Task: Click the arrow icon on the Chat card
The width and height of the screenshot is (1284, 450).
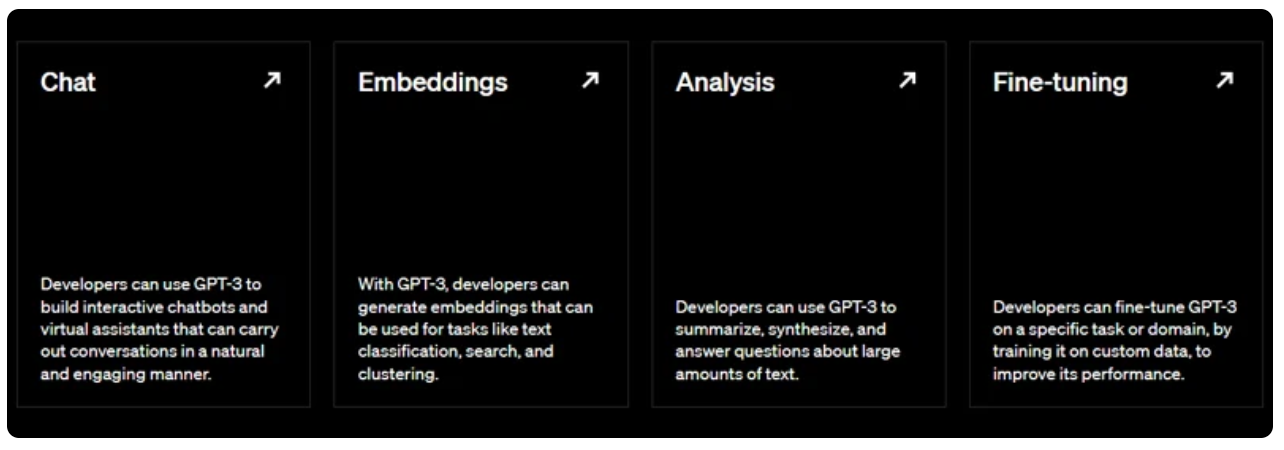Action: [x=272, y=81]
